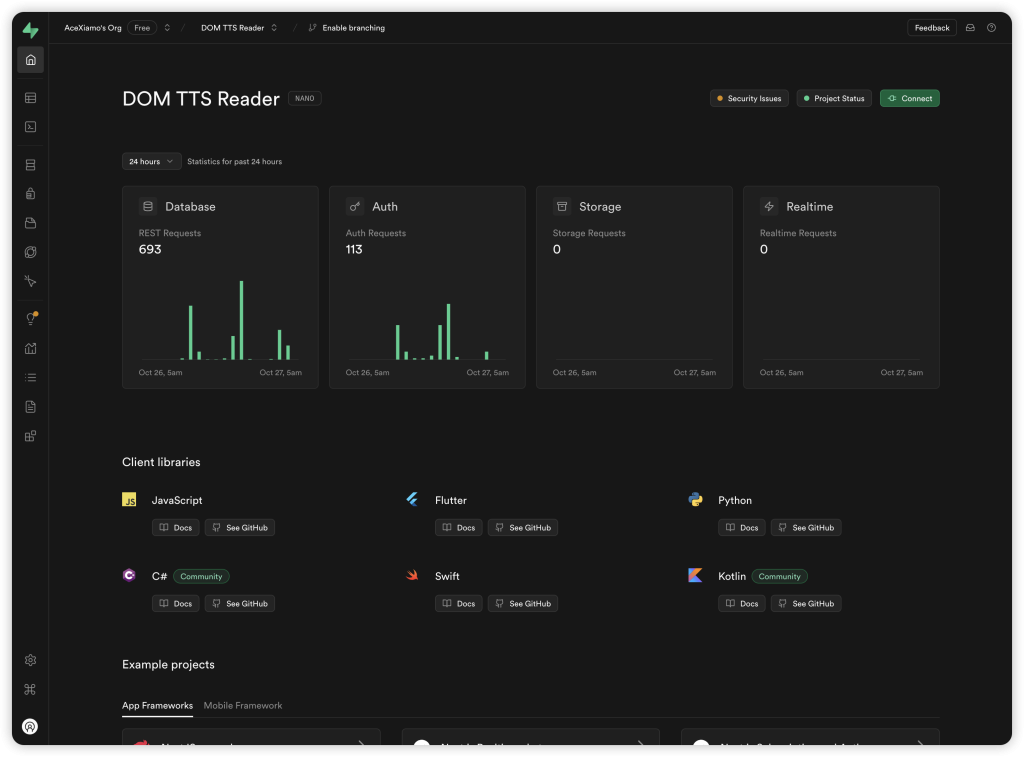
Task: Open Reports chart icon in sidebar
Action: (30, 349)
